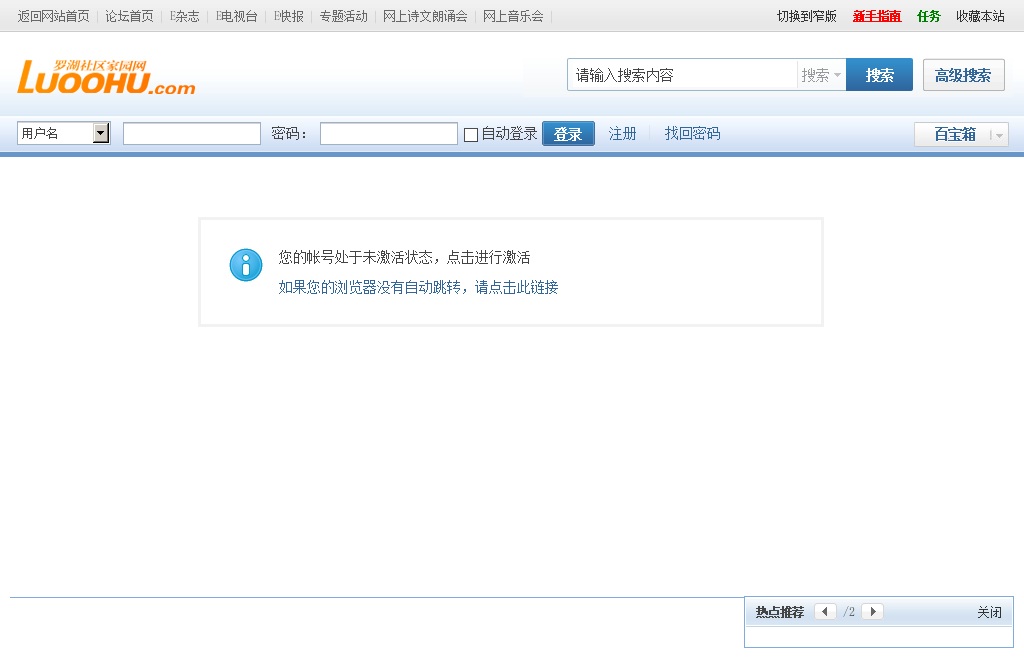Click the LUOOHU.com site logo

click(106, 77)
